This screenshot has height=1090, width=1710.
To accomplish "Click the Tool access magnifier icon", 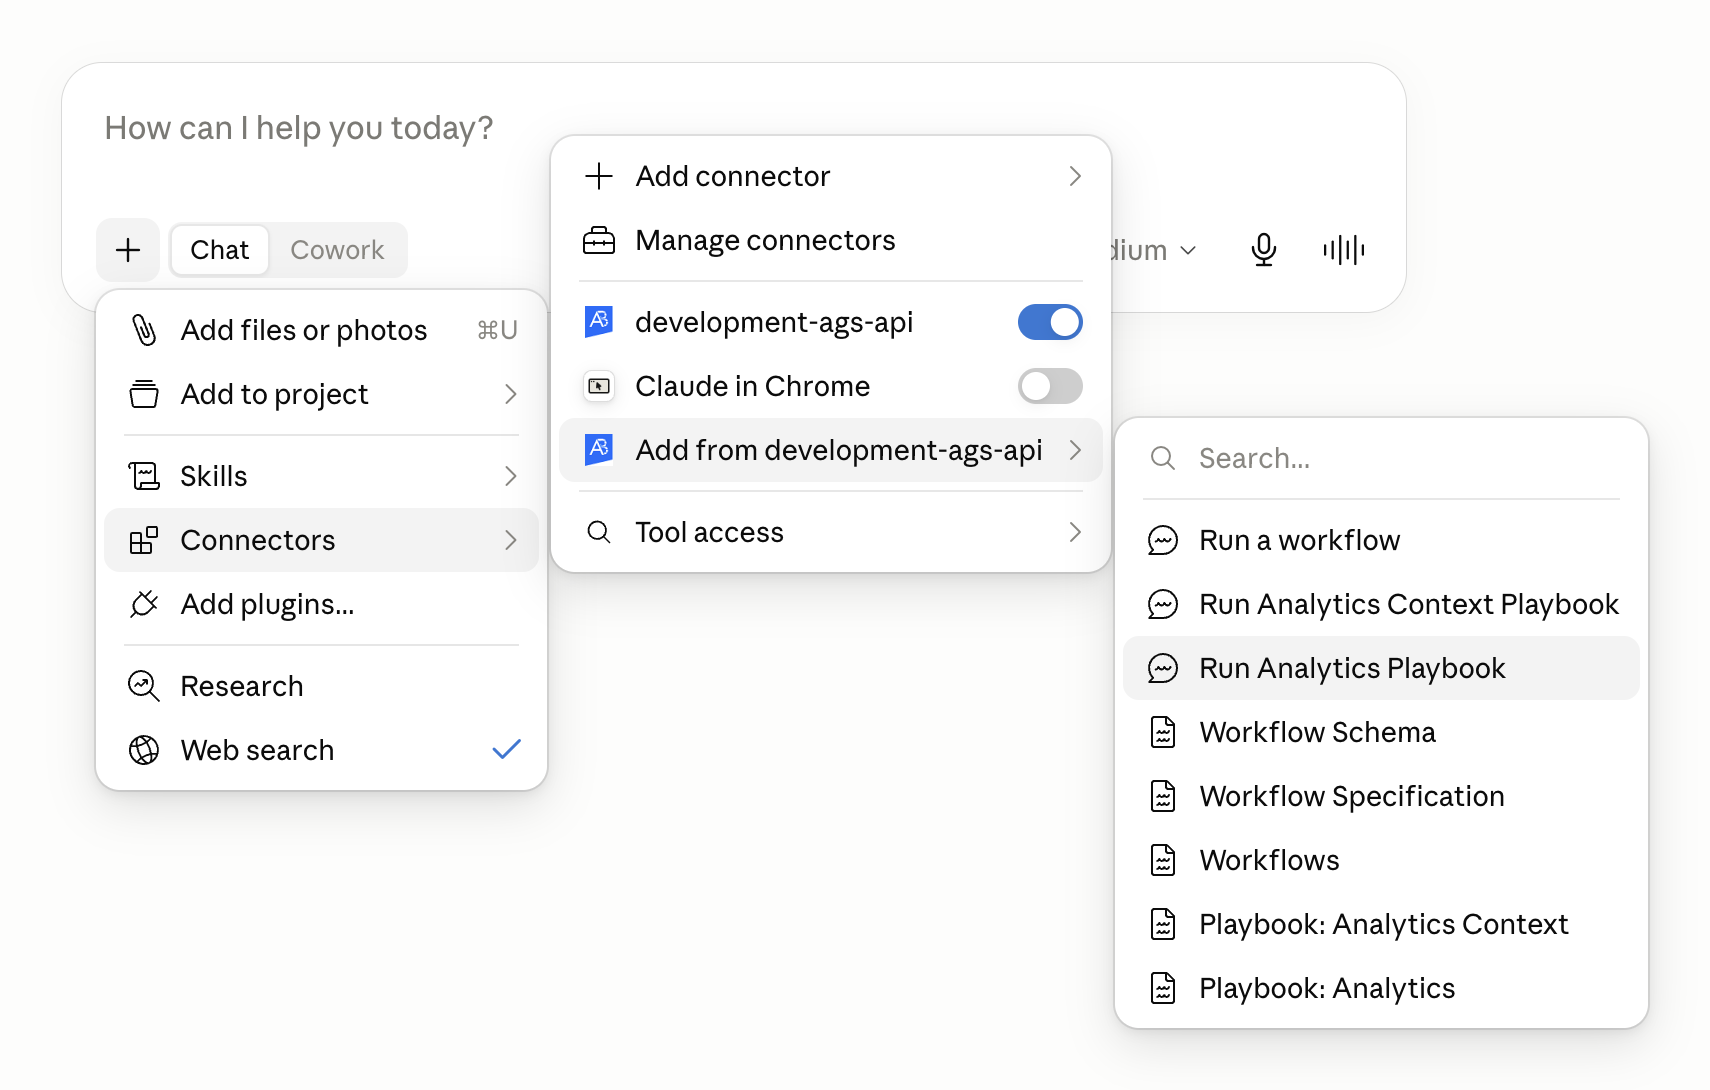I will (x=599, y=532).
